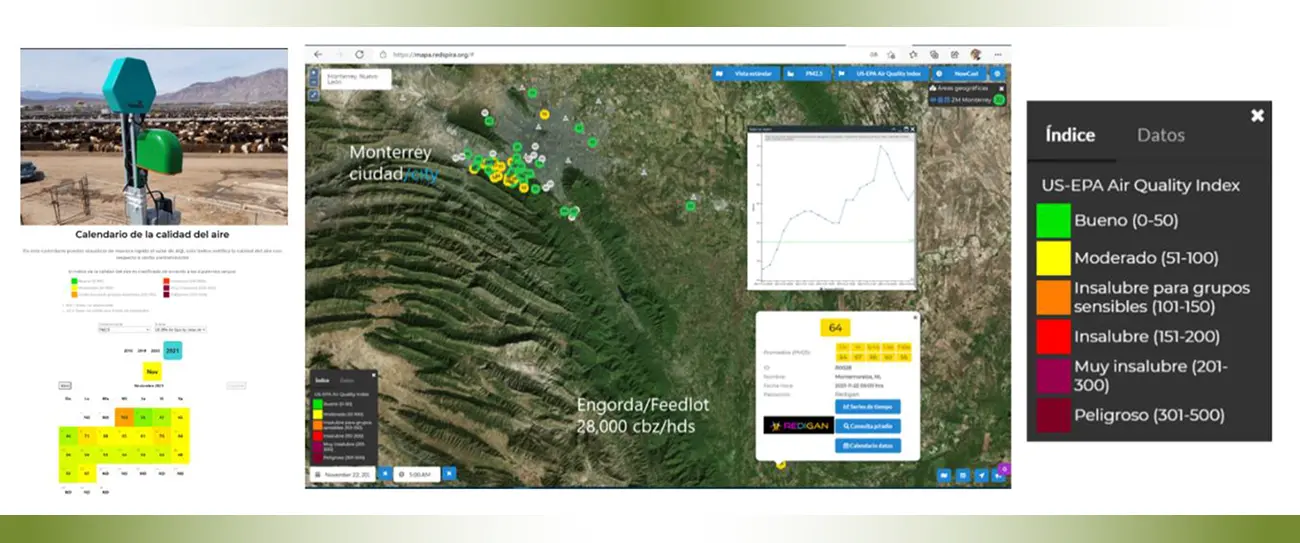Select the 2021 year button in calendar

pos(170,351)
